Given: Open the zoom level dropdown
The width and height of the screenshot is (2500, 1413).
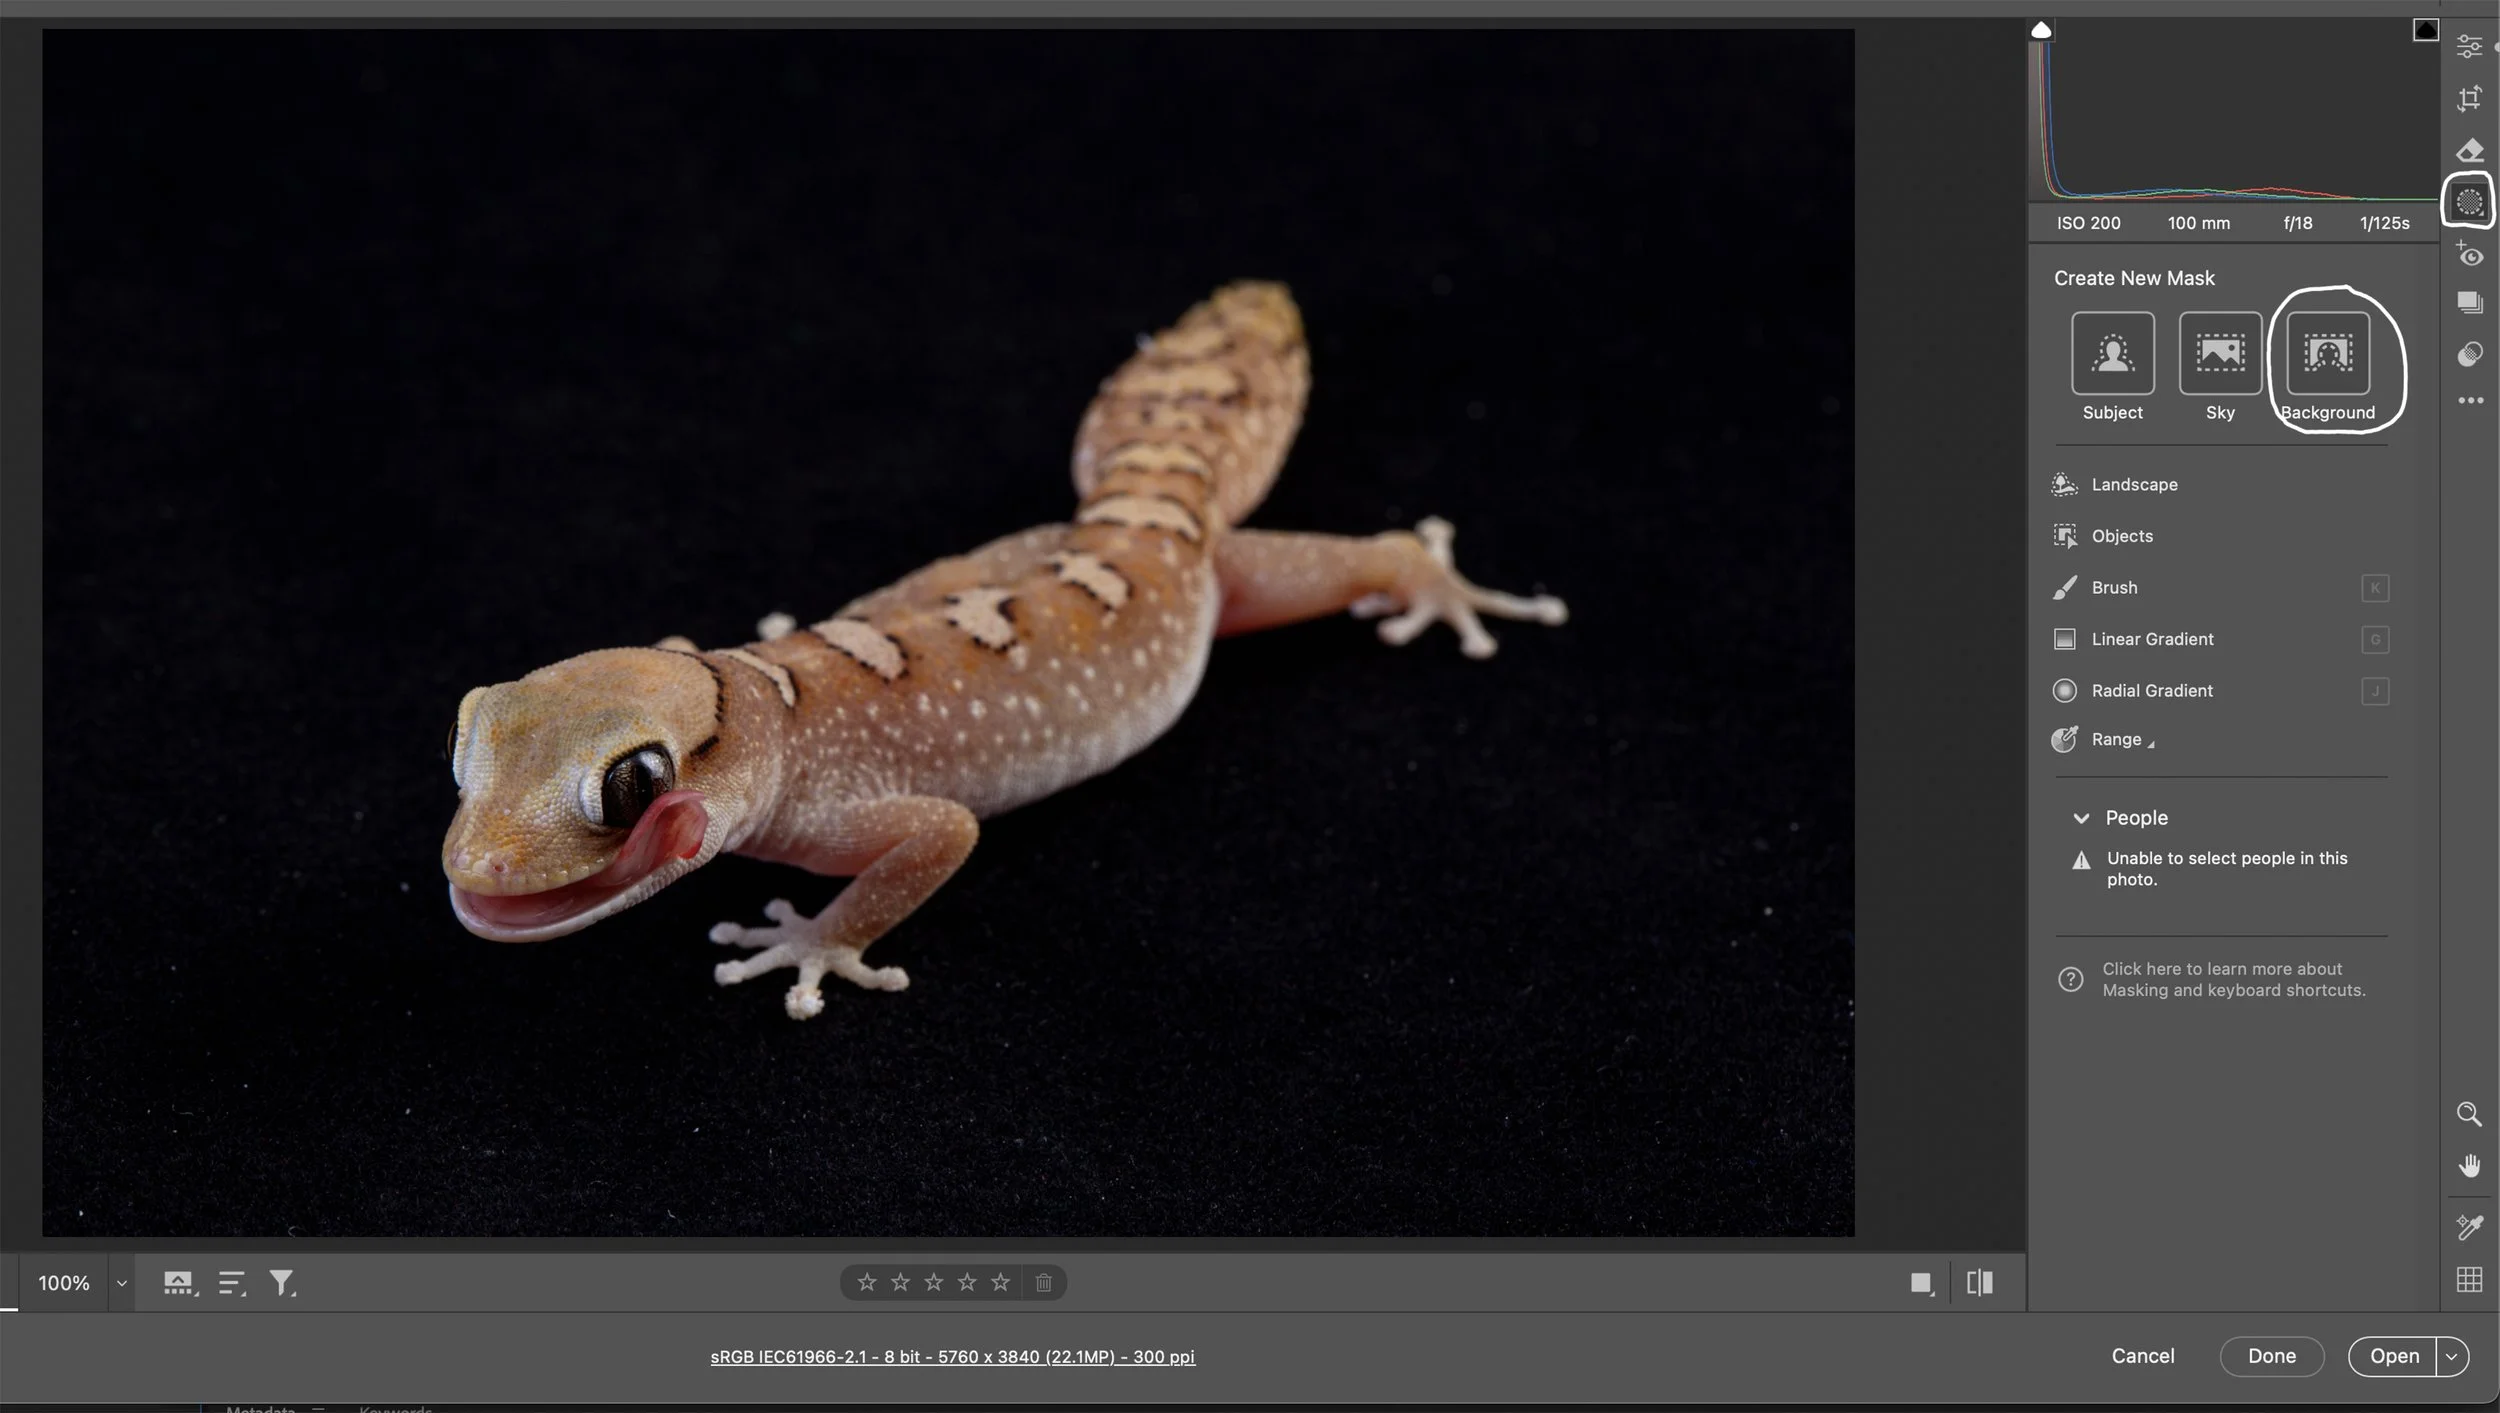Looking at the screenshot, I should [x=120, y=1282].
